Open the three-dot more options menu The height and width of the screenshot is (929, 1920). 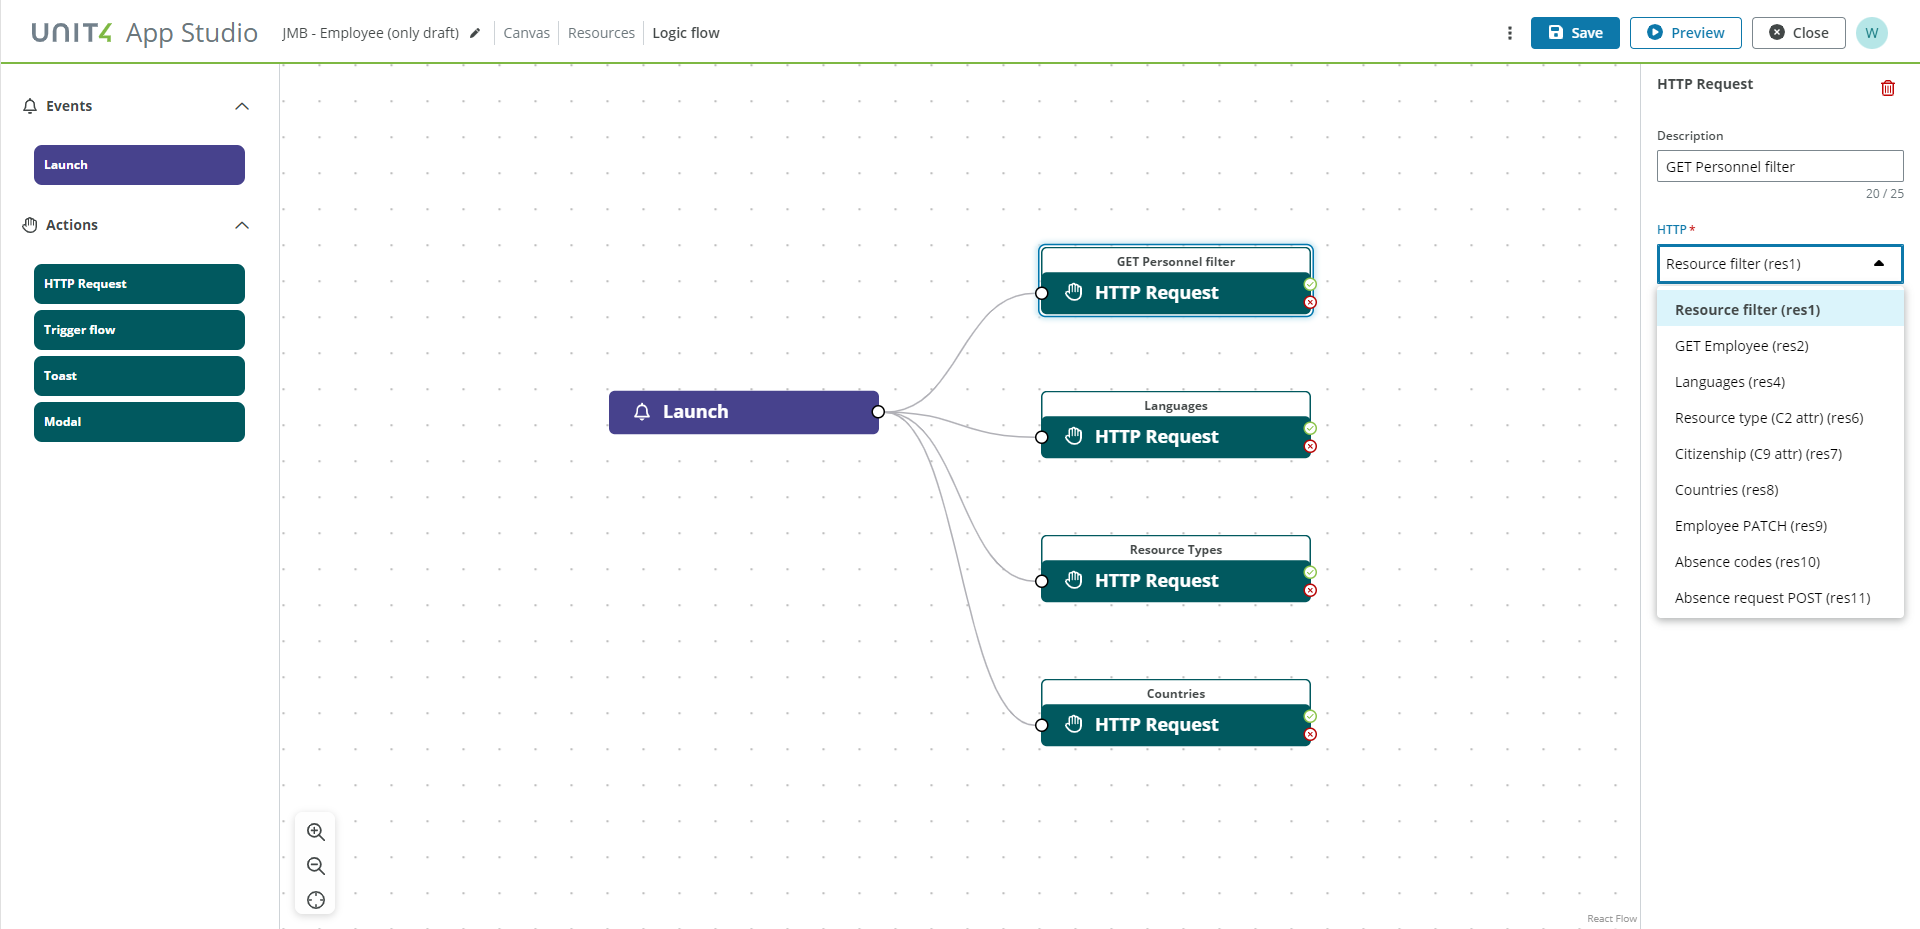1509,33
